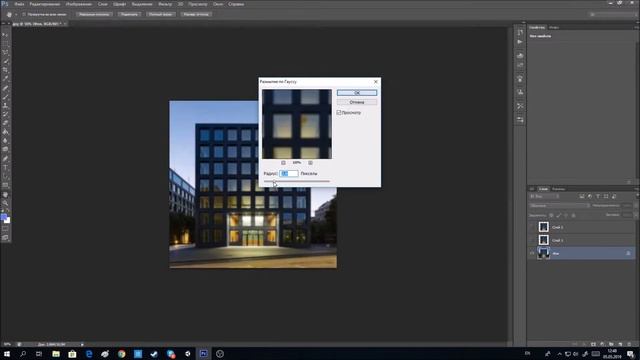Select the Lasso tool
This screenshot has width=640, height=360.
(x=5, y=53)
